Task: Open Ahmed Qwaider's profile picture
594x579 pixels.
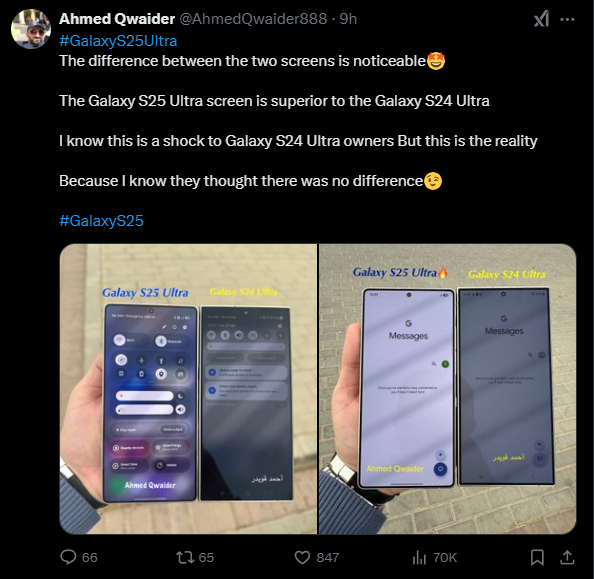Action: (31, 29)
